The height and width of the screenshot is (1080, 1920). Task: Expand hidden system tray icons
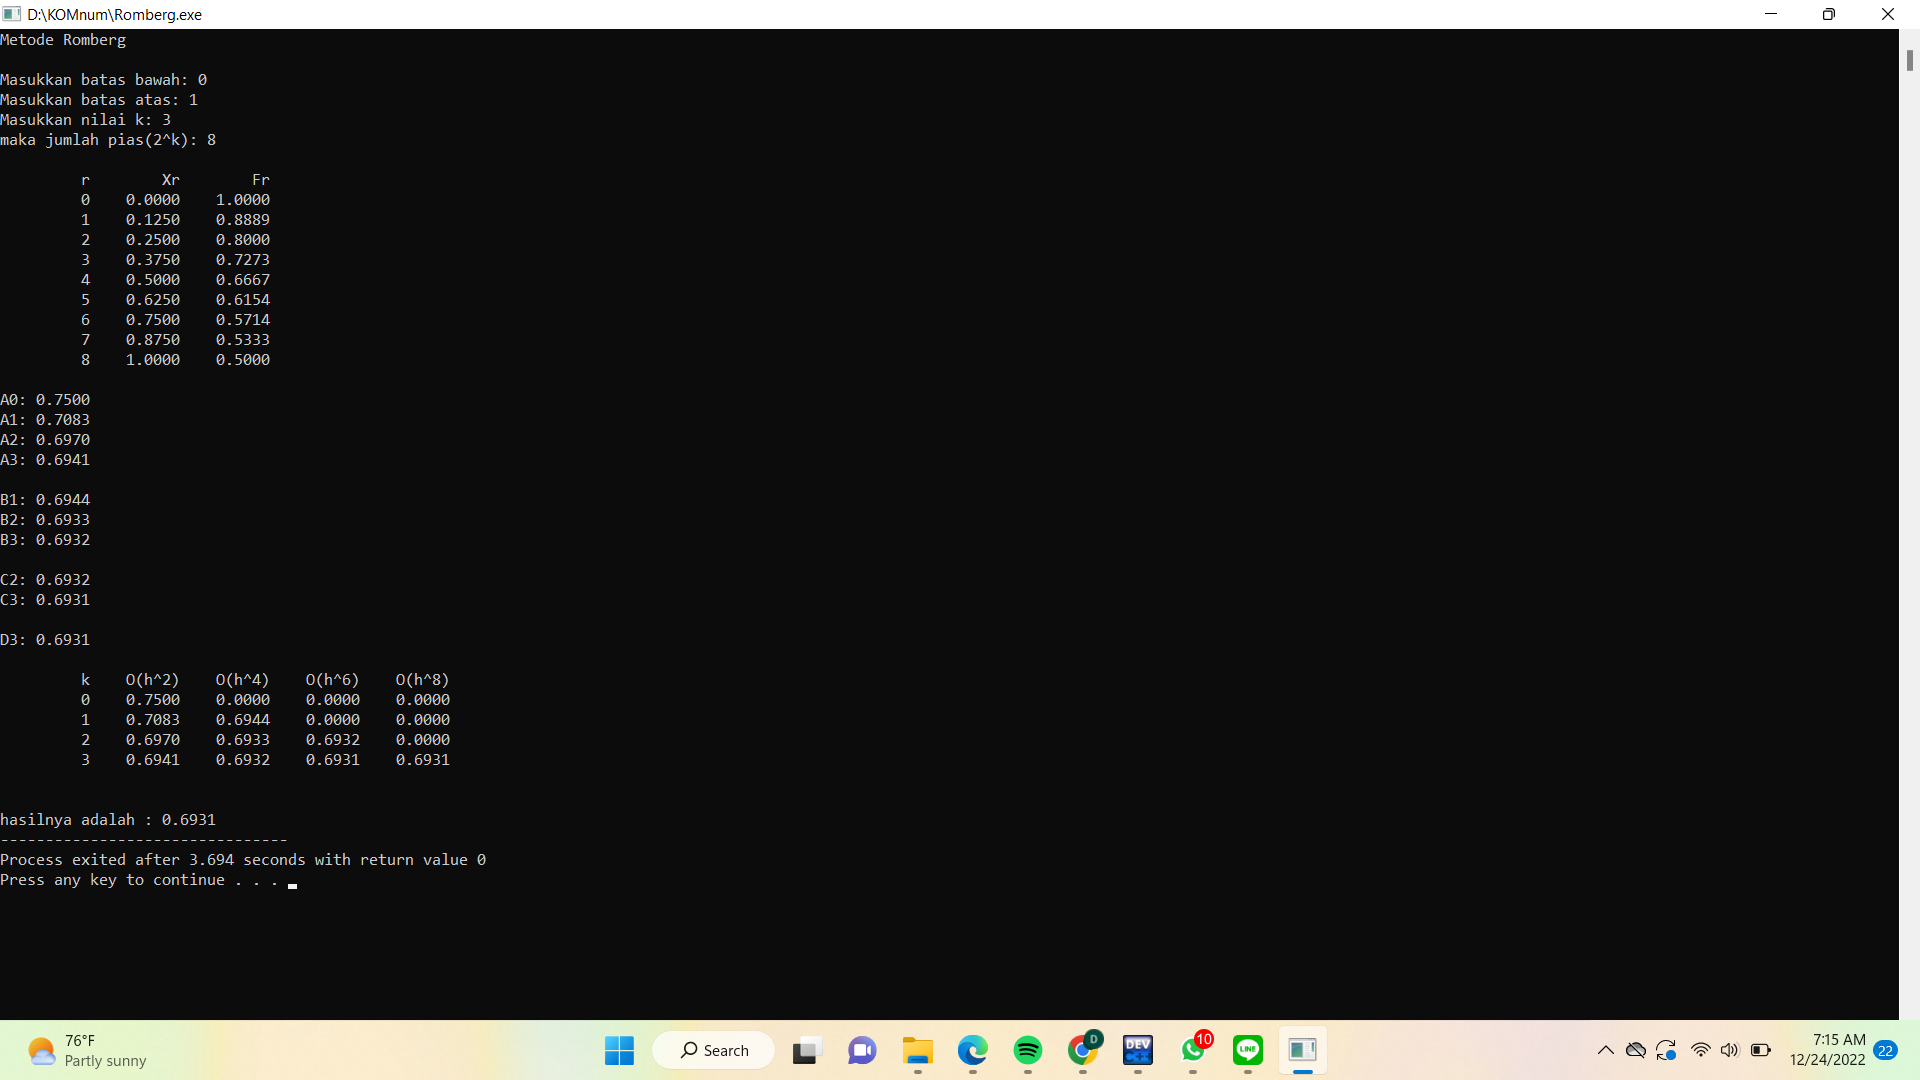click(1606, 1050)
